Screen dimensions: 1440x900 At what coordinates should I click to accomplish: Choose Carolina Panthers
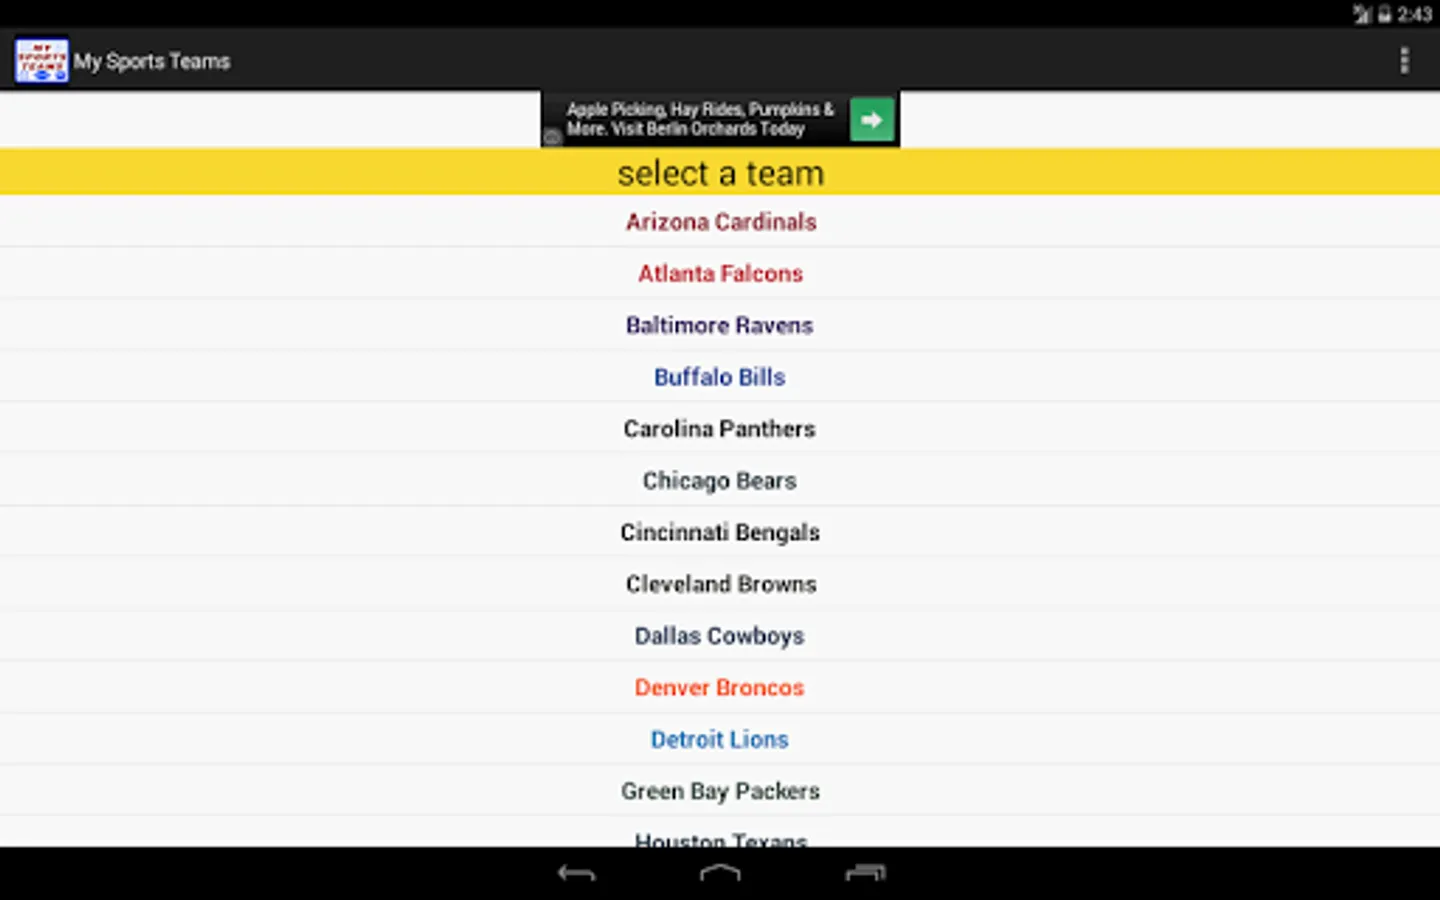tap(720, 428)
